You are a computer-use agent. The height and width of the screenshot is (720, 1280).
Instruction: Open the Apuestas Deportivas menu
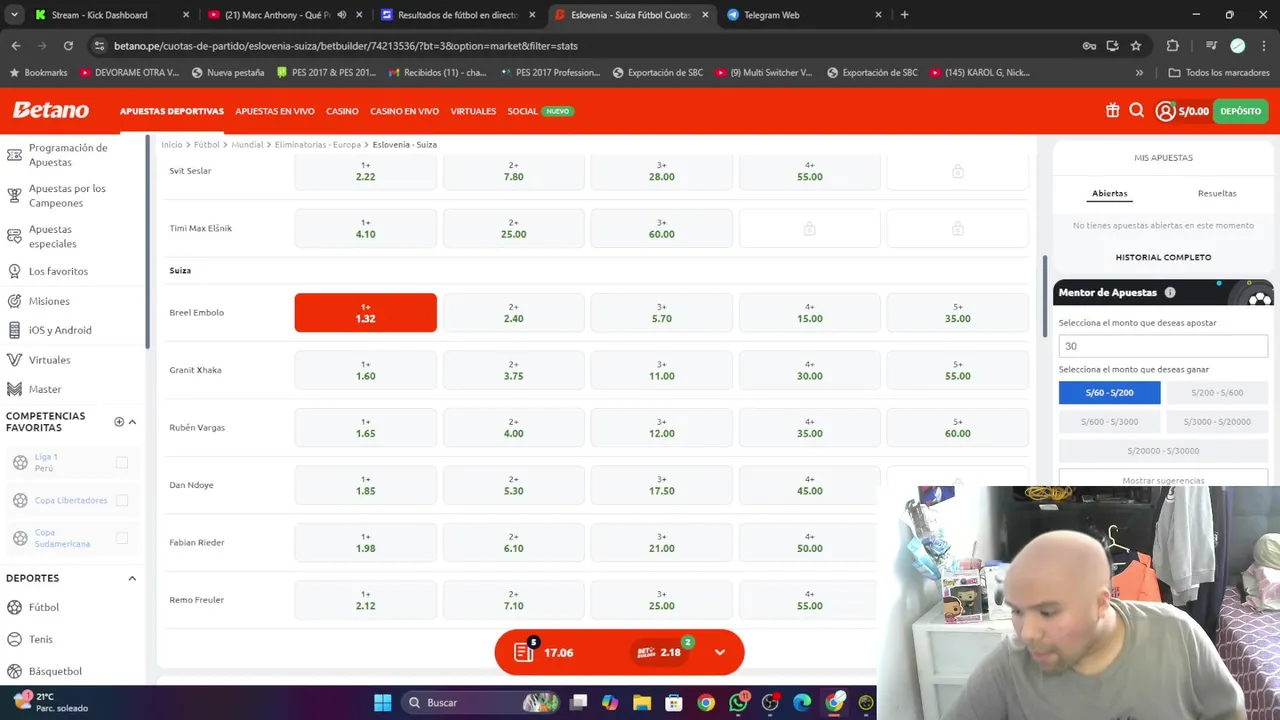[172, 111]
